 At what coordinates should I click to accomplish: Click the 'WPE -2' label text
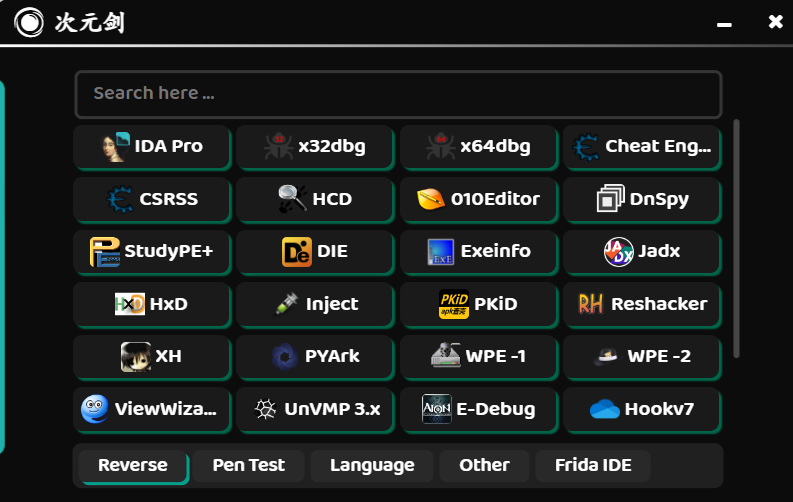(659, 356)
